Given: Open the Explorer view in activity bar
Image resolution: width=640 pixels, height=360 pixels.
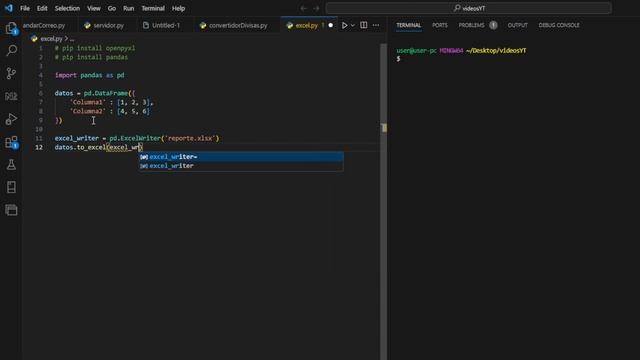Looking at the screenshot, I should (11, 28).
